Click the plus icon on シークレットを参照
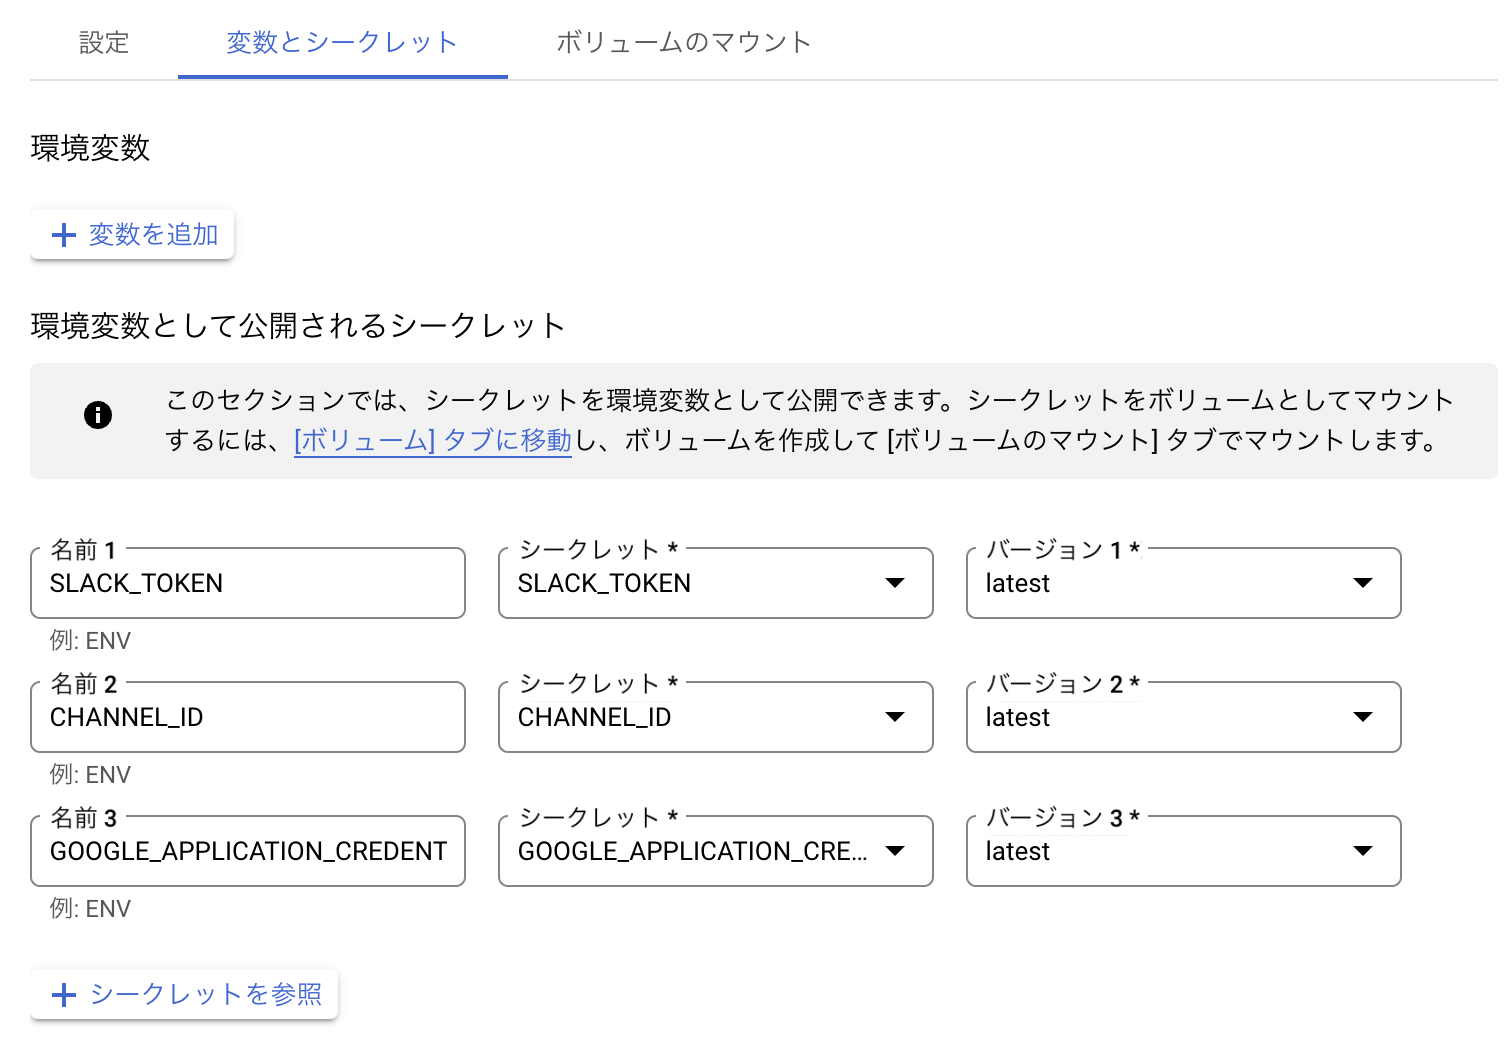Screen dimensions: 1504x1040 click(x=64, y=994)
